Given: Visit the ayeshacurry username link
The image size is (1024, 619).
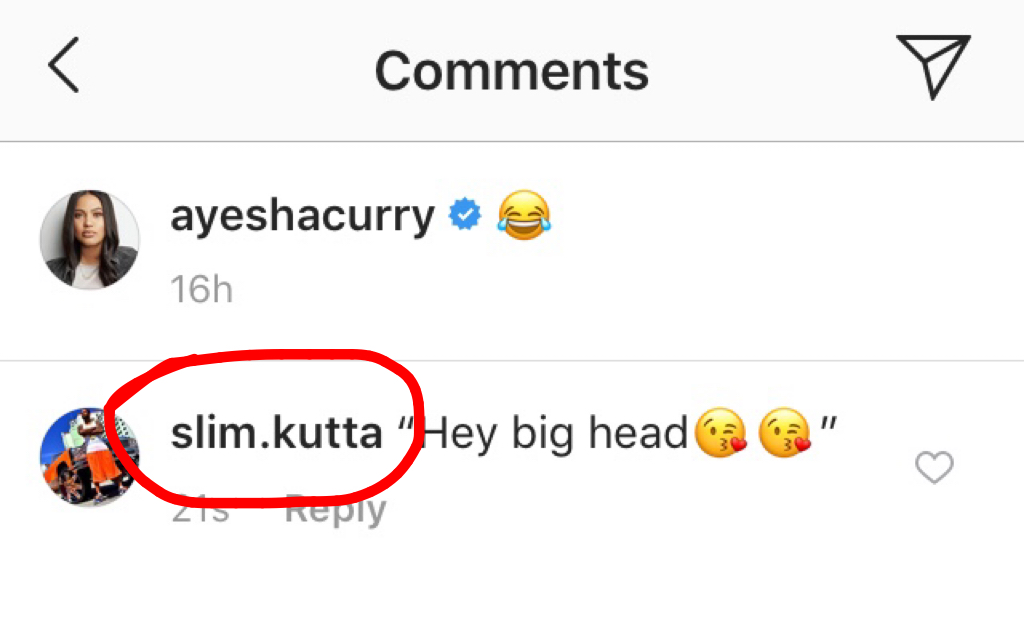Looking at the screenshot, I should coord(302,217).
